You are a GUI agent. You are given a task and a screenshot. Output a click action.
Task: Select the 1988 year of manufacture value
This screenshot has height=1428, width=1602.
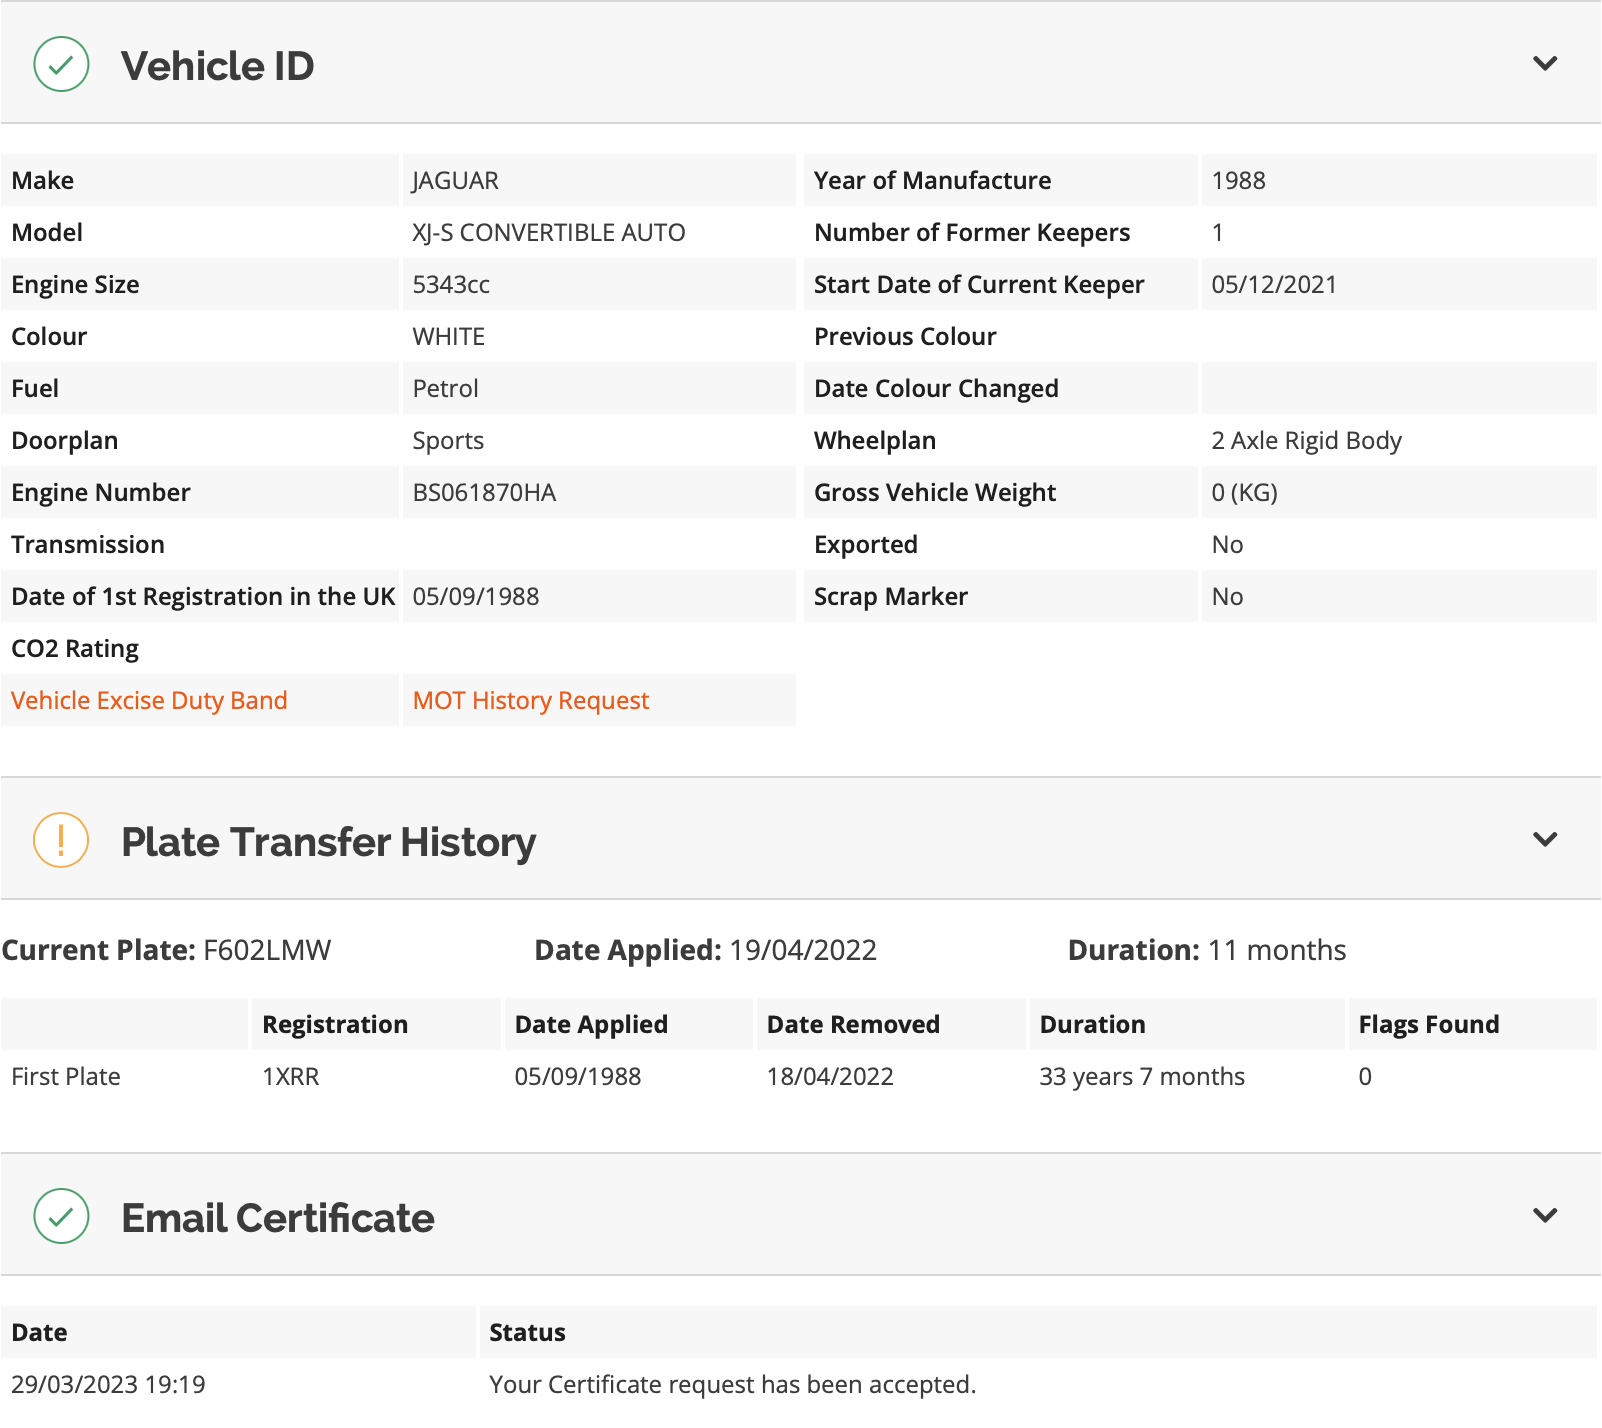coord(1239,180)
